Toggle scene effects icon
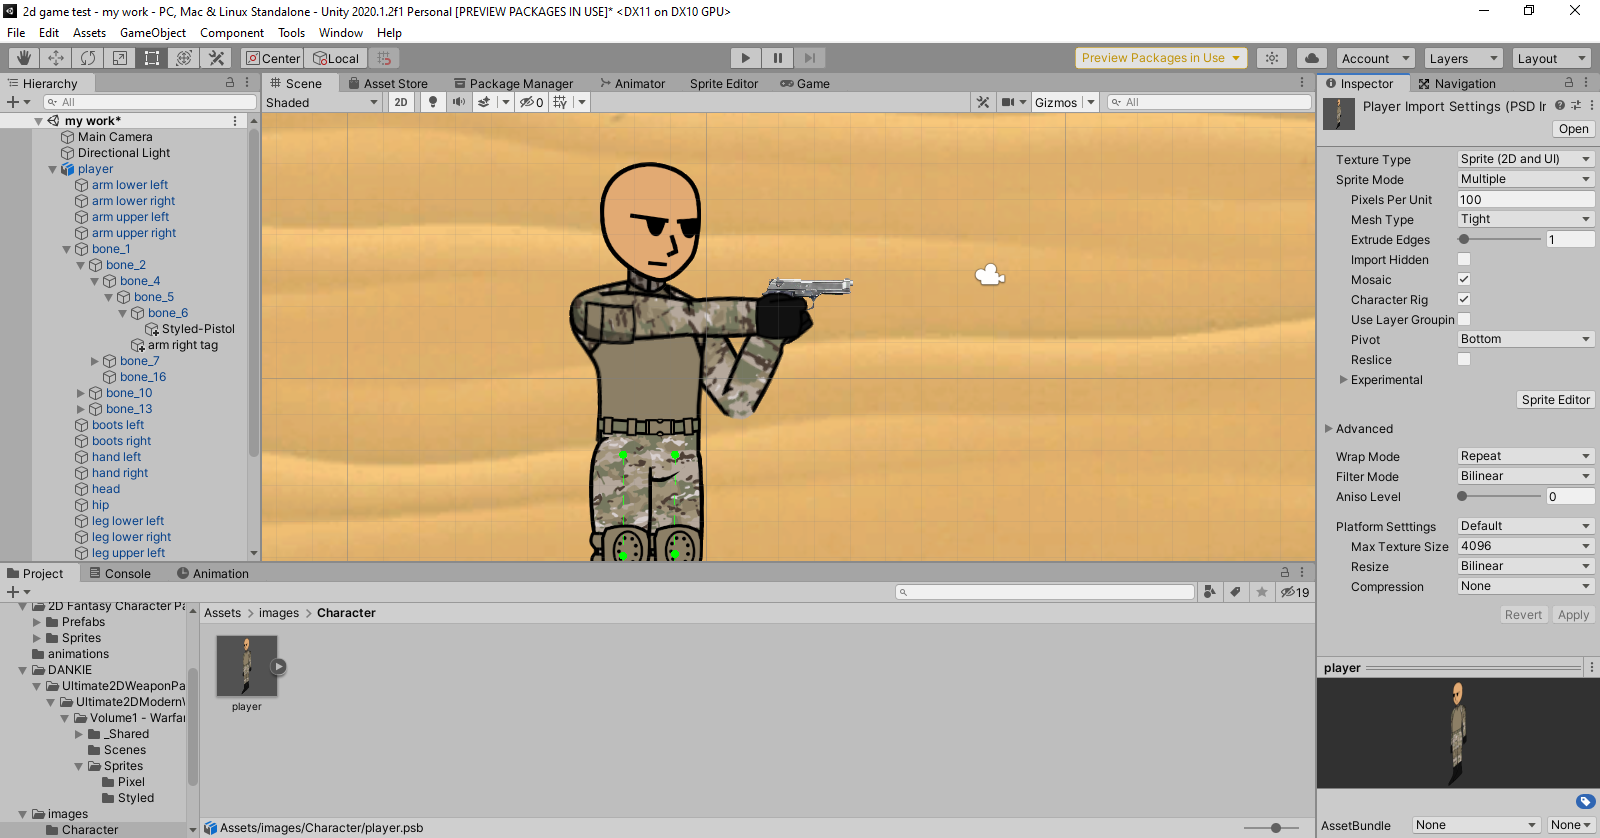Image resolution: width=1600 pixels, height=838 pixels. point(484,102)
